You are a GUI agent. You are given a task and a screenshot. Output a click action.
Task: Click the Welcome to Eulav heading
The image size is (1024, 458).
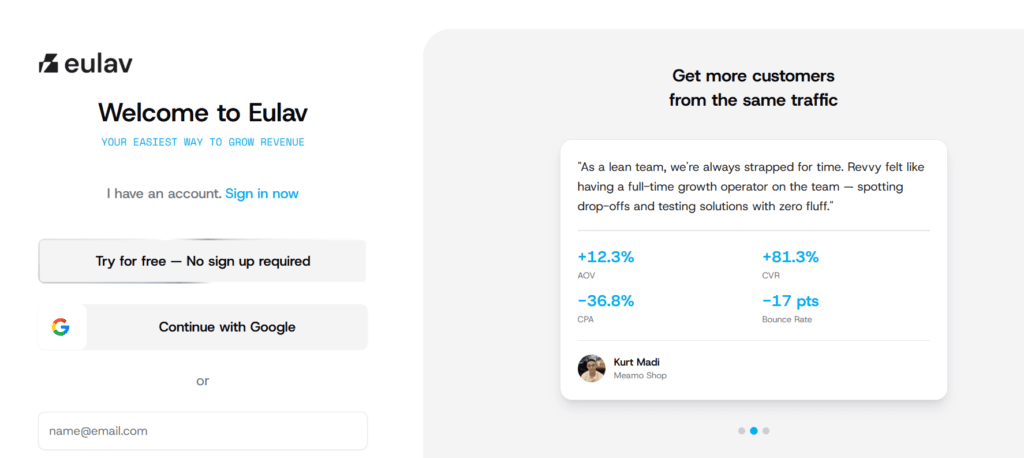pos(203,112)
